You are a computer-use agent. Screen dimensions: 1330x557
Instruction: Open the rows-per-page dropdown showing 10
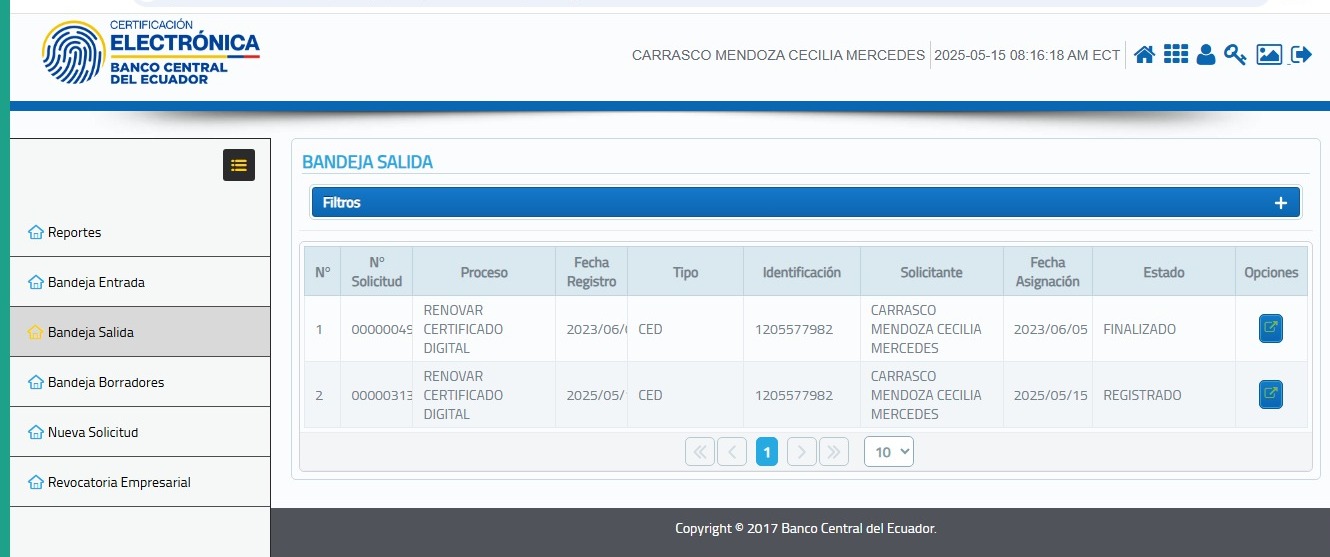(888, 452)
